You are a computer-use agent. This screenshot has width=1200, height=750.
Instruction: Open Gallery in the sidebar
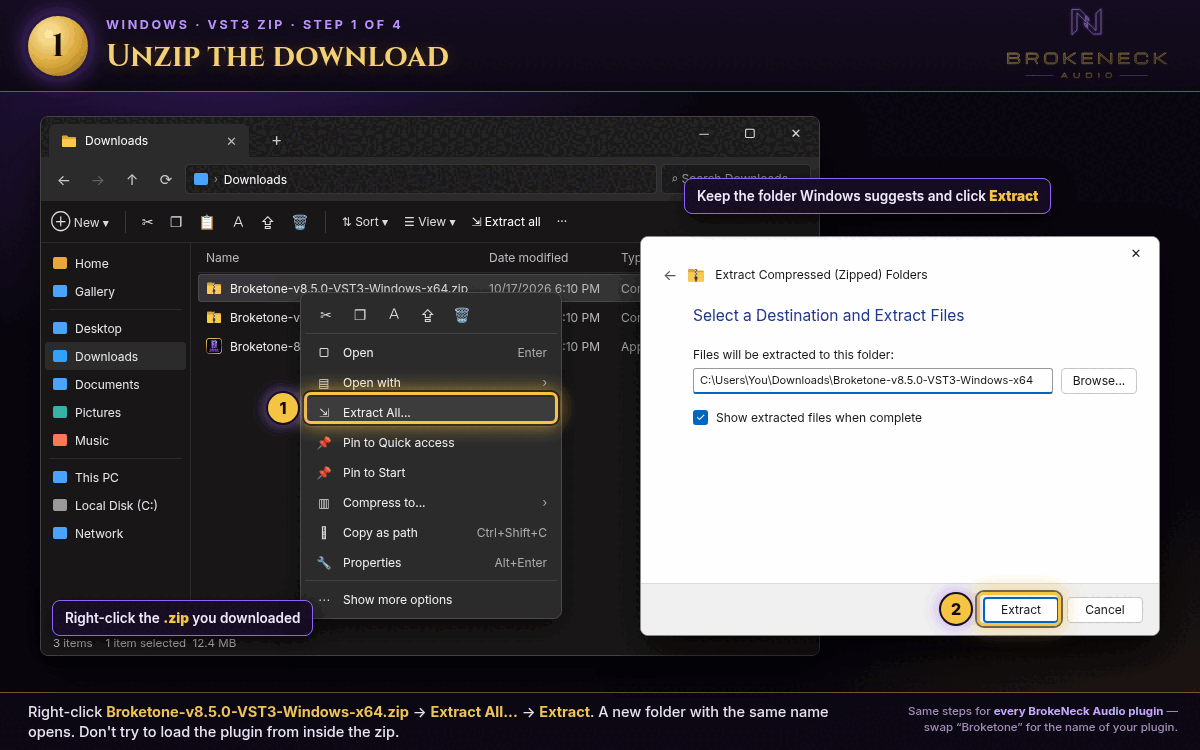tap(115, 292)
